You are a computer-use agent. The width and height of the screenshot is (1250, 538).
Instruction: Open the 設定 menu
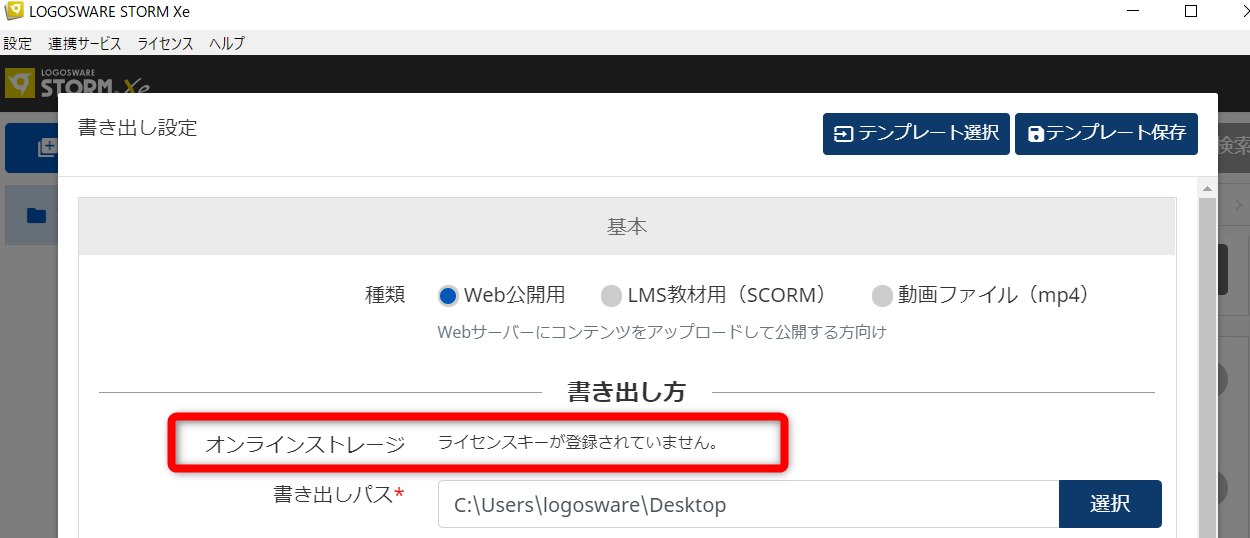pyautogui.click(x=18, y=44)
